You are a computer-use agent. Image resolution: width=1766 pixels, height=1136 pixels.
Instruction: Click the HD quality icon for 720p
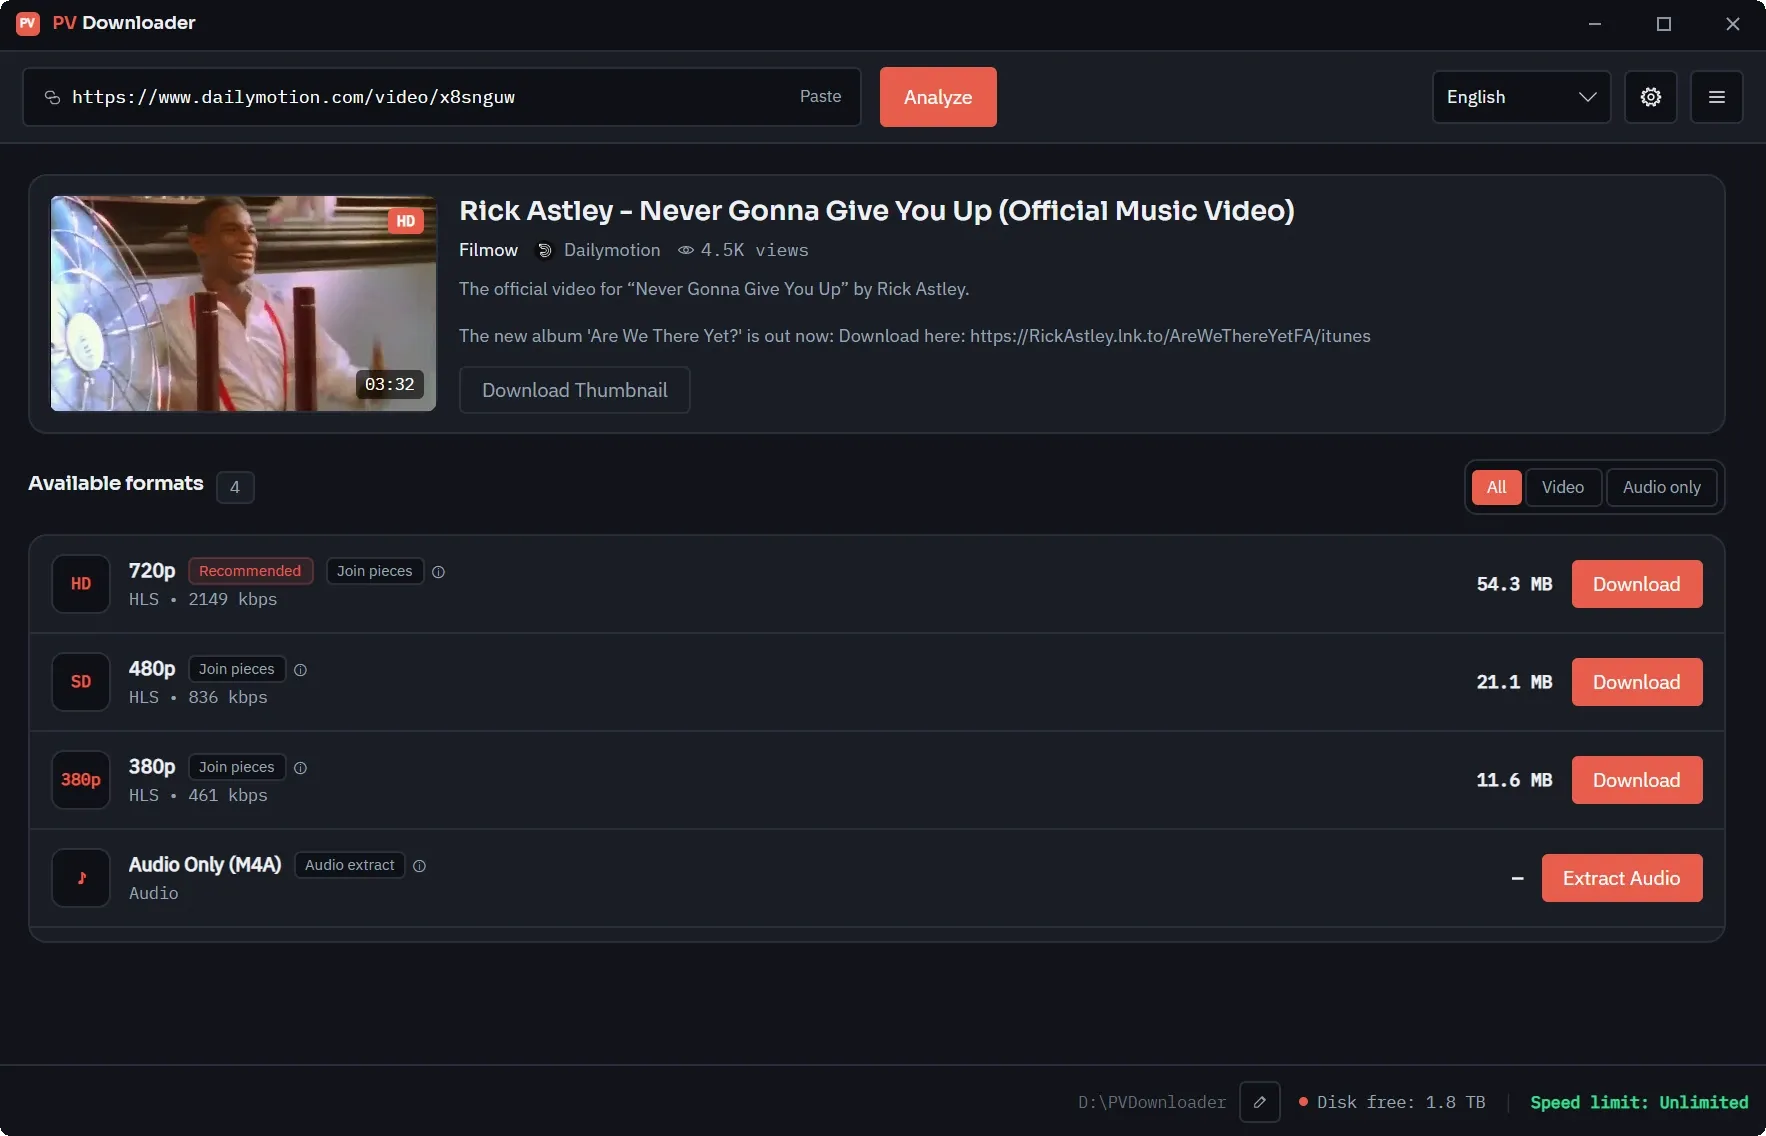click(81, 584)
